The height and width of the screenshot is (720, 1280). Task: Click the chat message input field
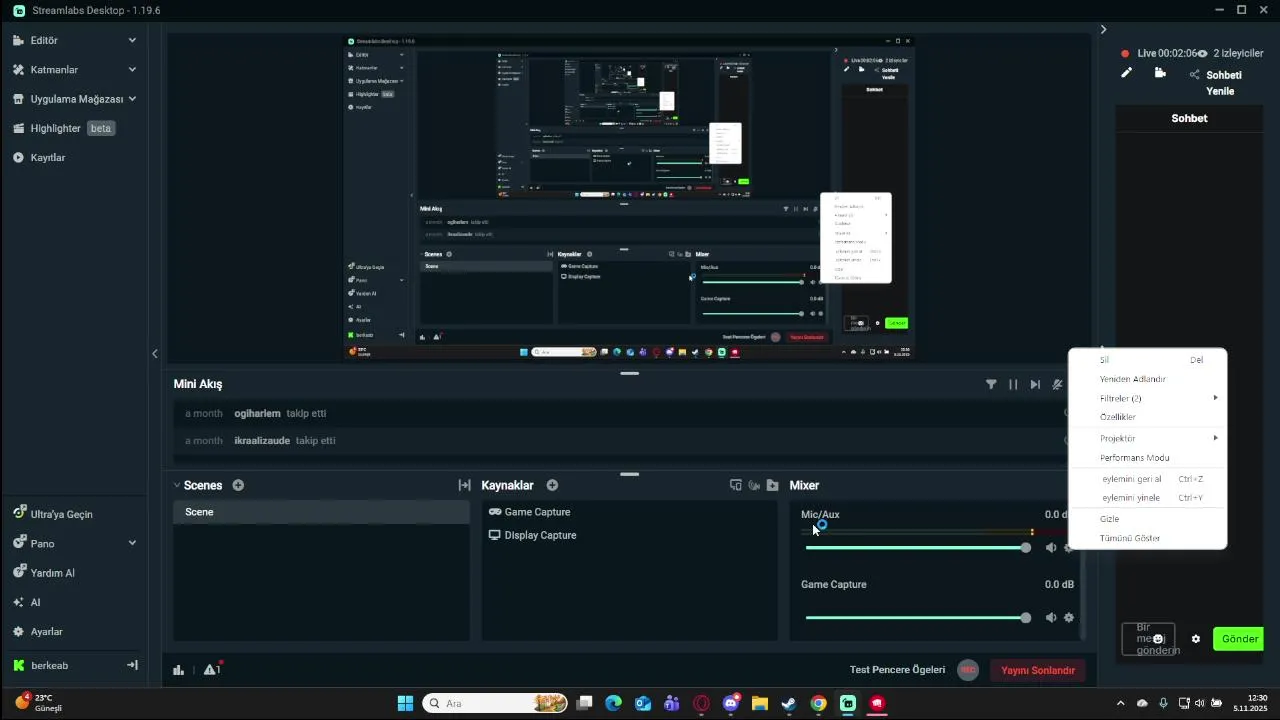click(x=1148, y=639)
